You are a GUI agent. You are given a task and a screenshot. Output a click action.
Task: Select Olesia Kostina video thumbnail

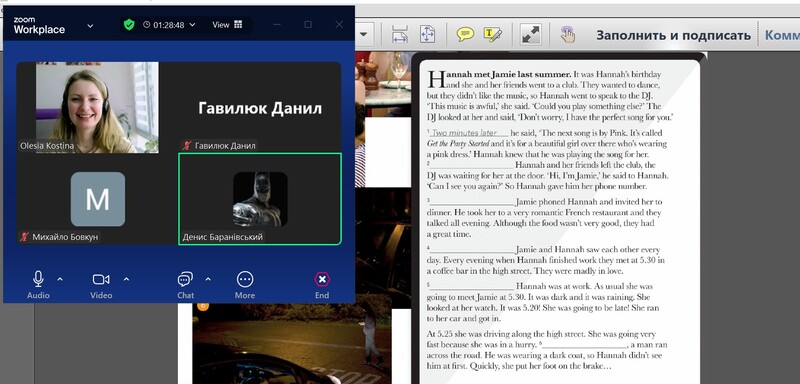coord(97,108)
